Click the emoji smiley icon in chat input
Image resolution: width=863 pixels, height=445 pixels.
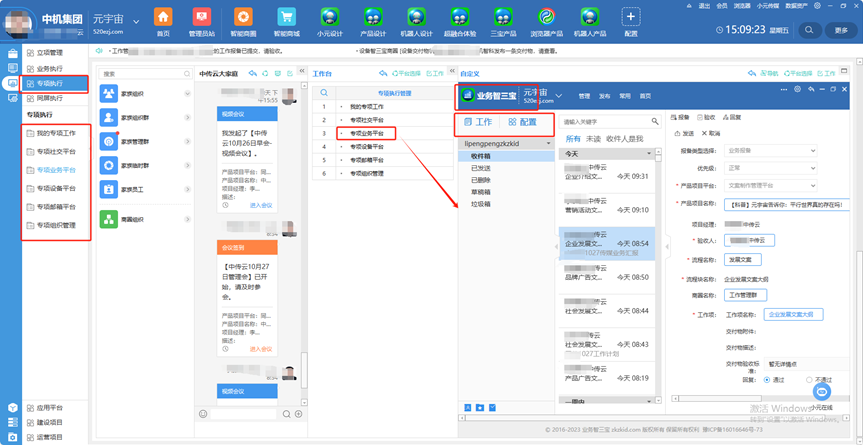[x=203, y=414]
